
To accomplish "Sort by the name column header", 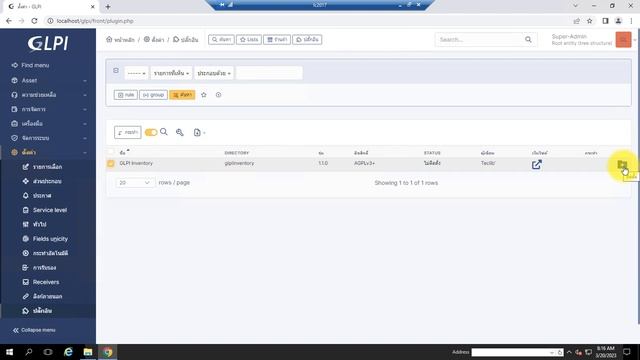I will pos(124,152).
